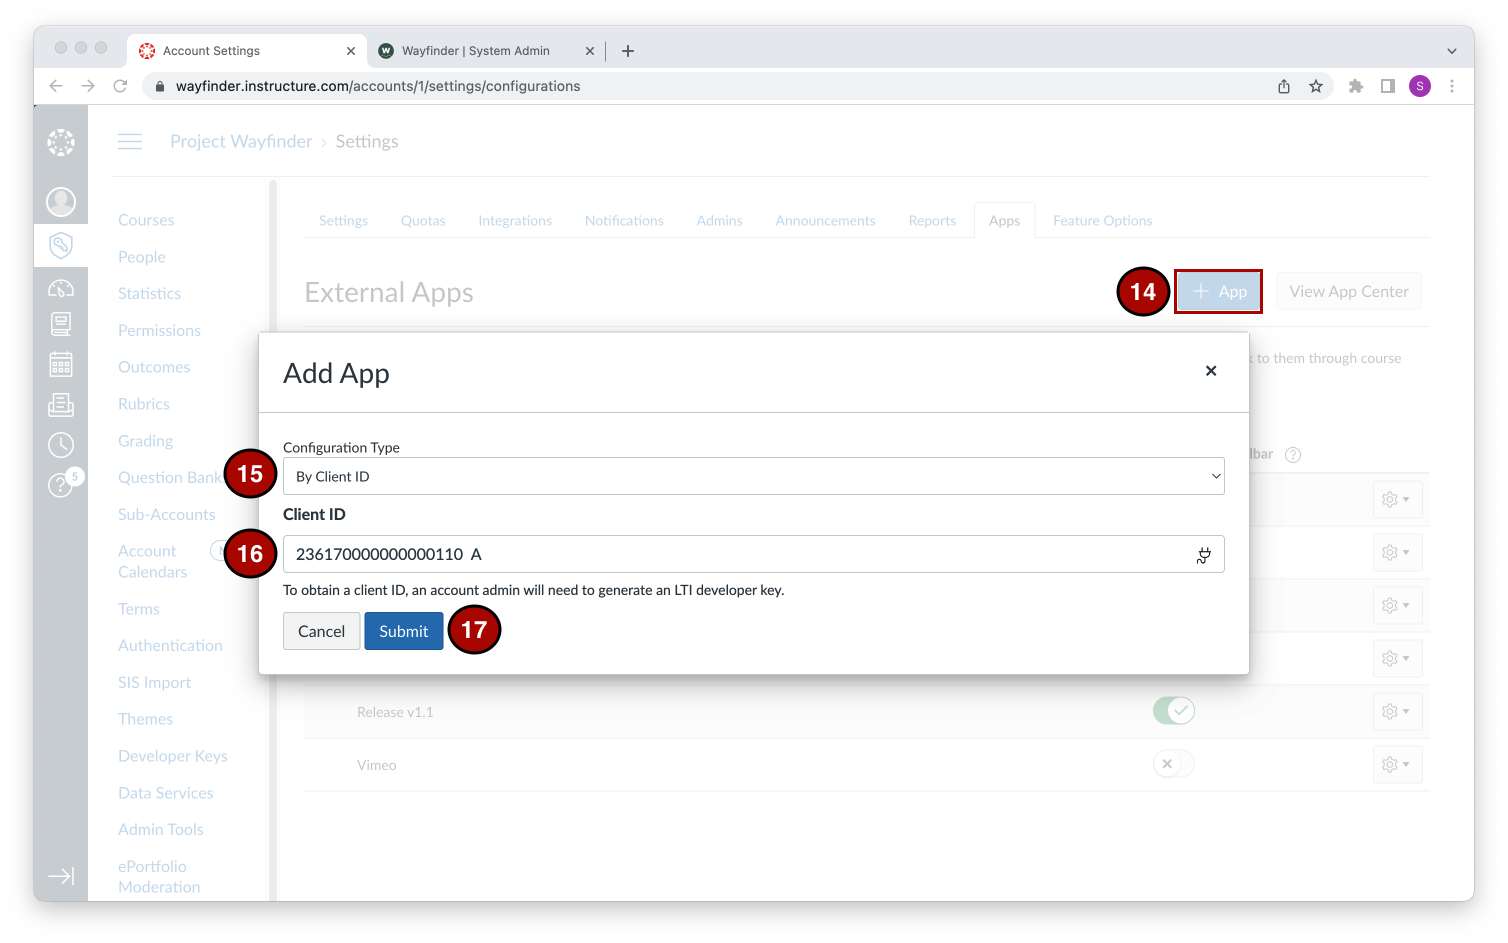The height and width of the screenshot is (943, 1508).
Task: Open the Chrome three-dot menu
Action: pyautogui.click(x=1452, y=86)
